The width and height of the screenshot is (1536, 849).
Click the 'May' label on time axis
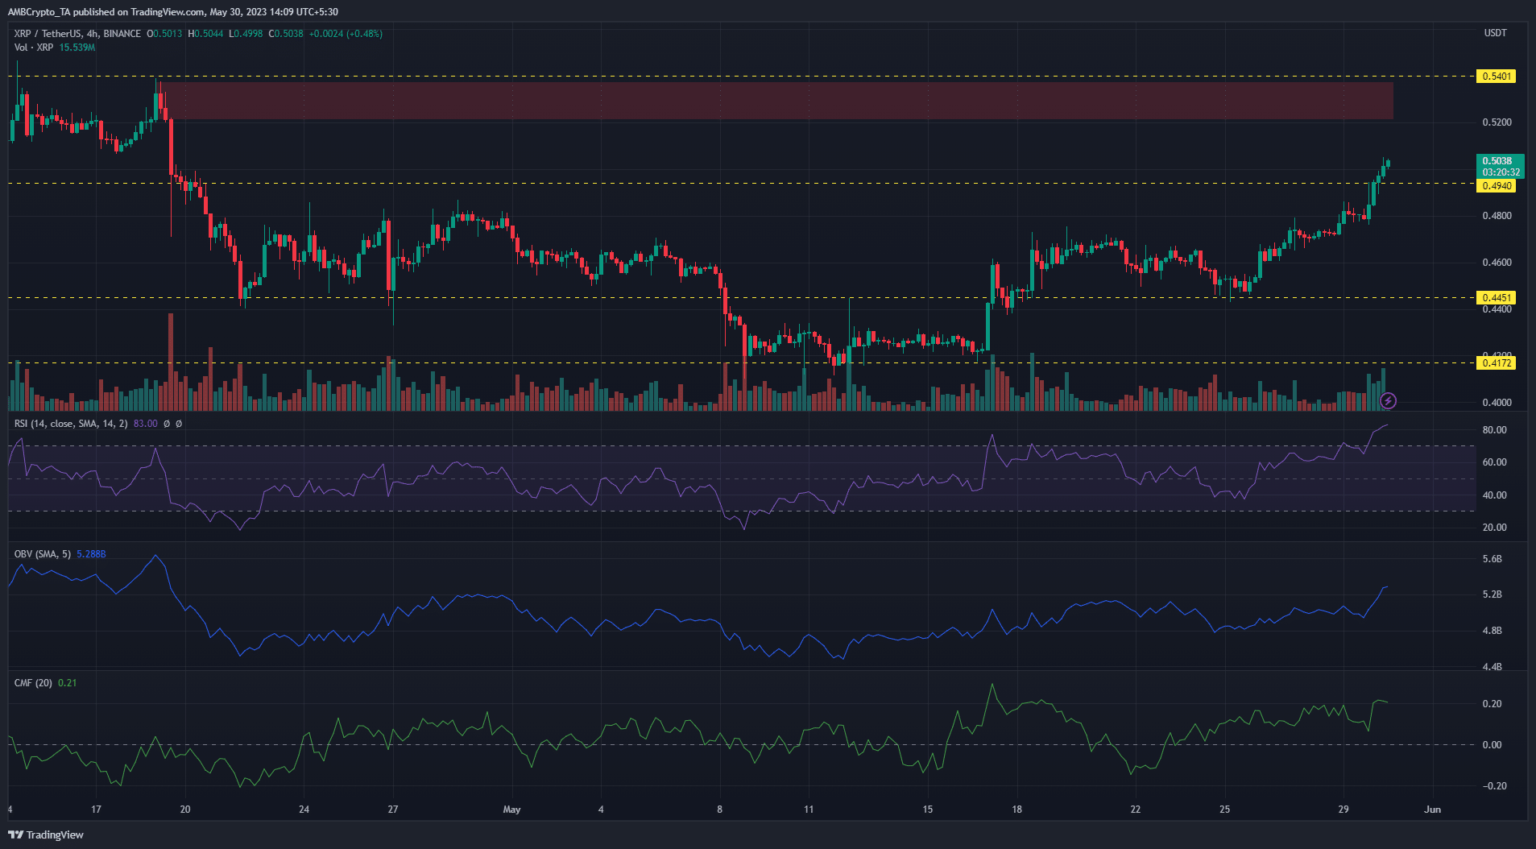[512, 809]
